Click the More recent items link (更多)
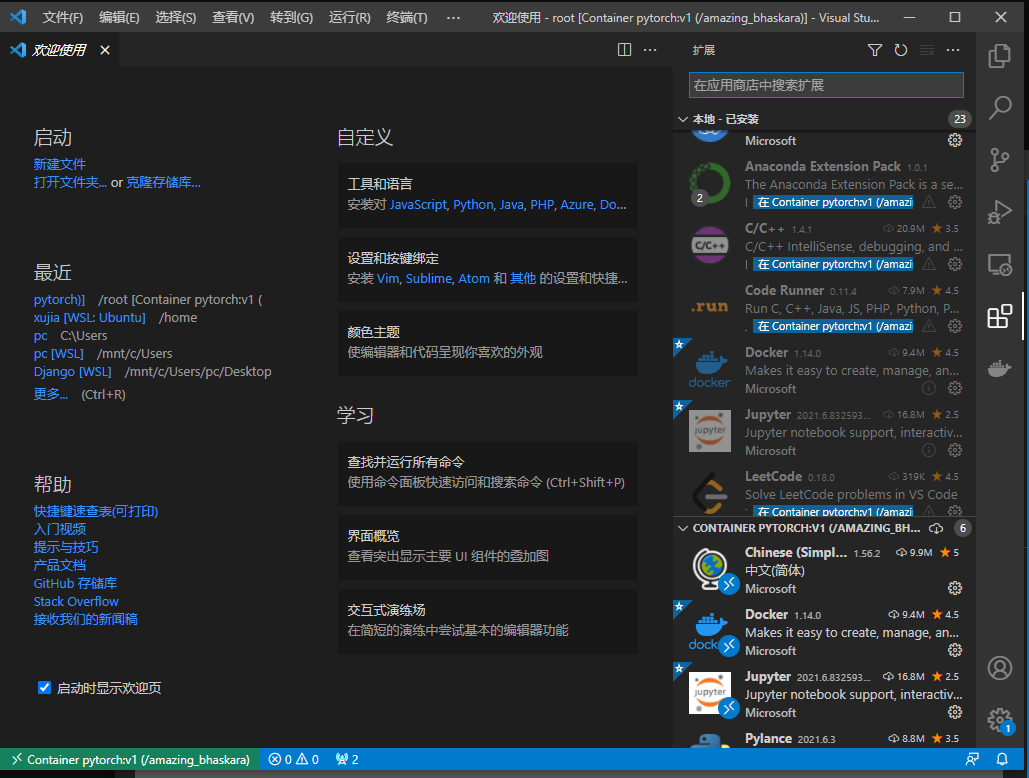The image size is (1029, 778). (51, 394)
